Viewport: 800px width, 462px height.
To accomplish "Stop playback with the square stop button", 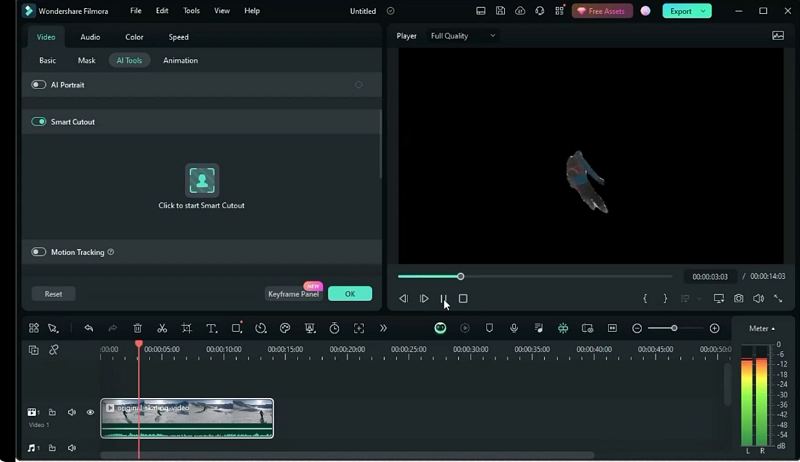I will click(463, 298).
